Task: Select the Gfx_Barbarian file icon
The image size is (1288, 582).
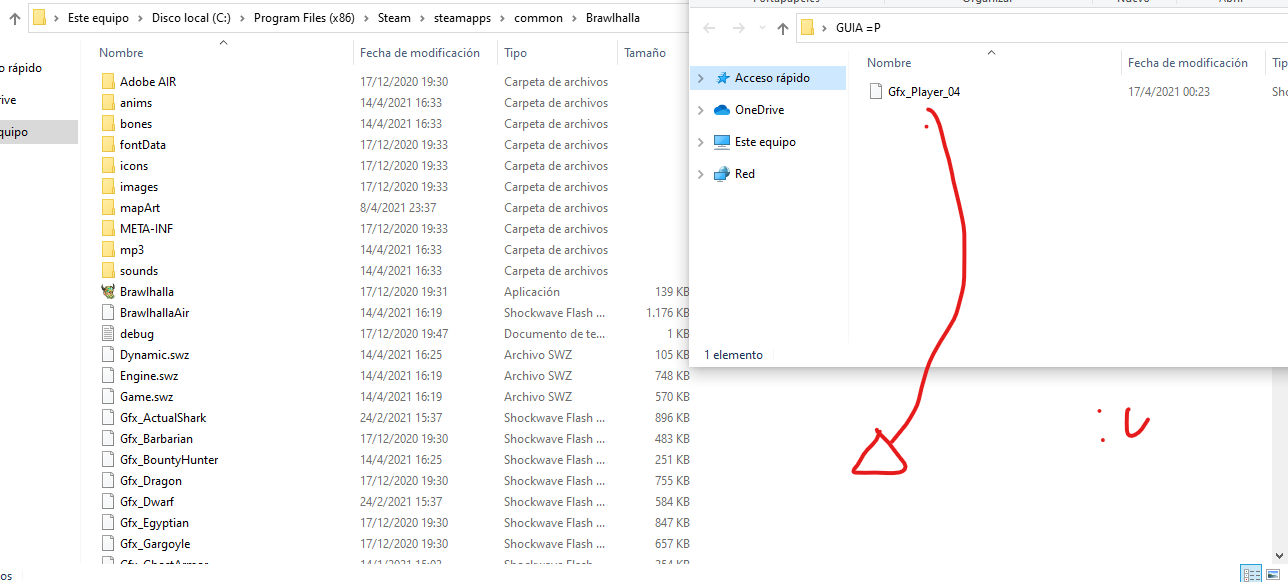Action: pyautogui.click(x=108, y=438)
